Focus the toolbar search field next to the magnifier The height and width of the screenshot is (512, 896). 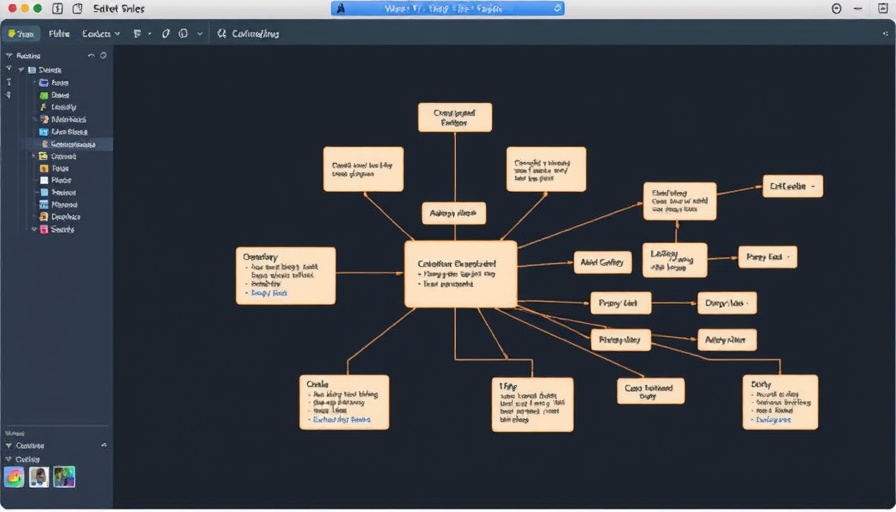click(255, 34)
